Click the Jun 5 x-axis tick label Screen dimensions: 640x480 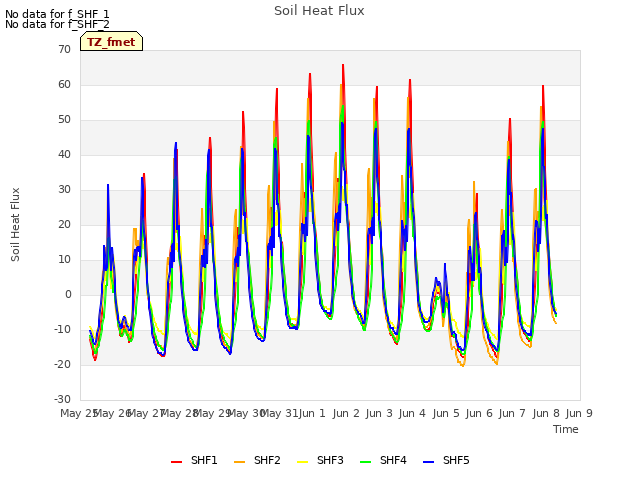(x=446, y=413)
